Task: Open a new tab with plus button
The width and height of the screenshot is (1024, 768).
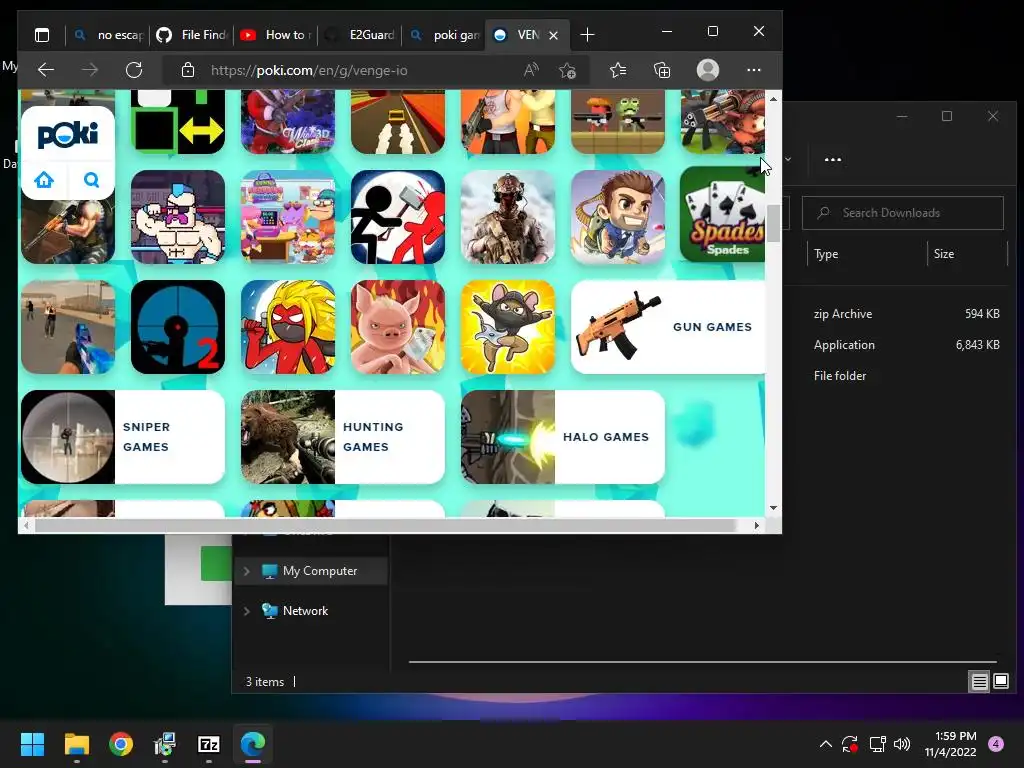Action: point(587,35)
